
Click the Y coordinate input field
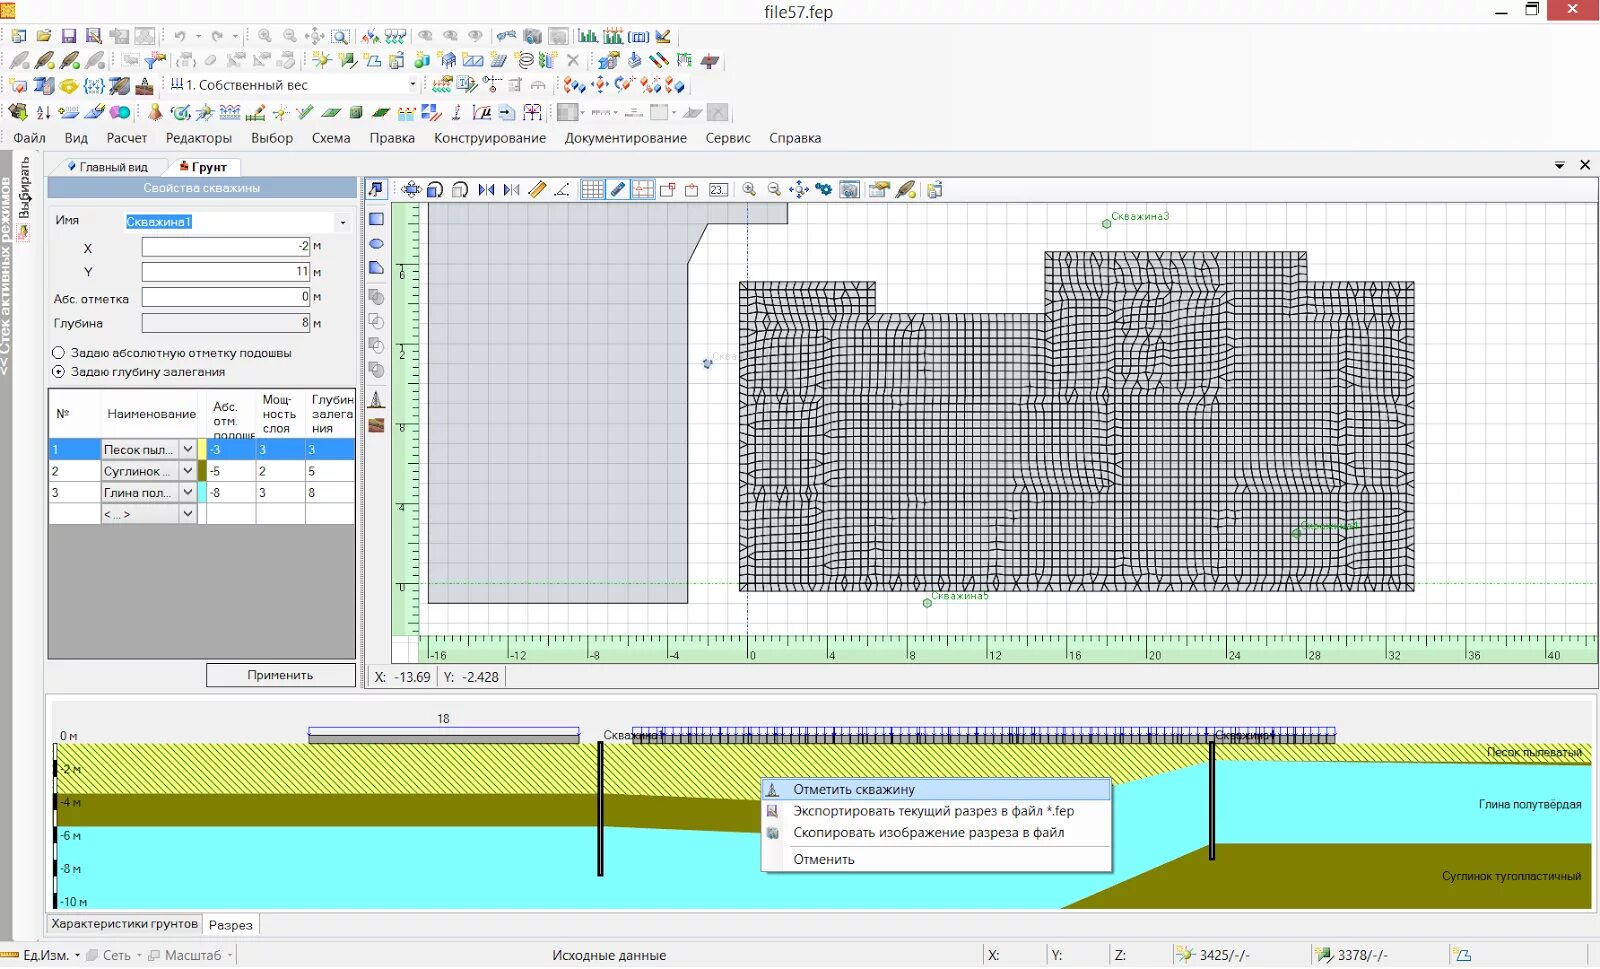tap(226, 272)
